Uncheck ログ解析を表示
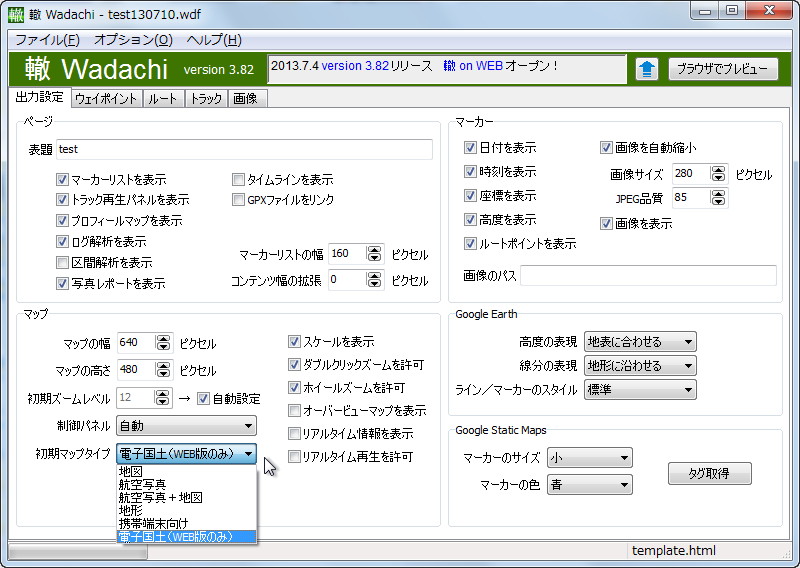 click(x=62, y=241)
